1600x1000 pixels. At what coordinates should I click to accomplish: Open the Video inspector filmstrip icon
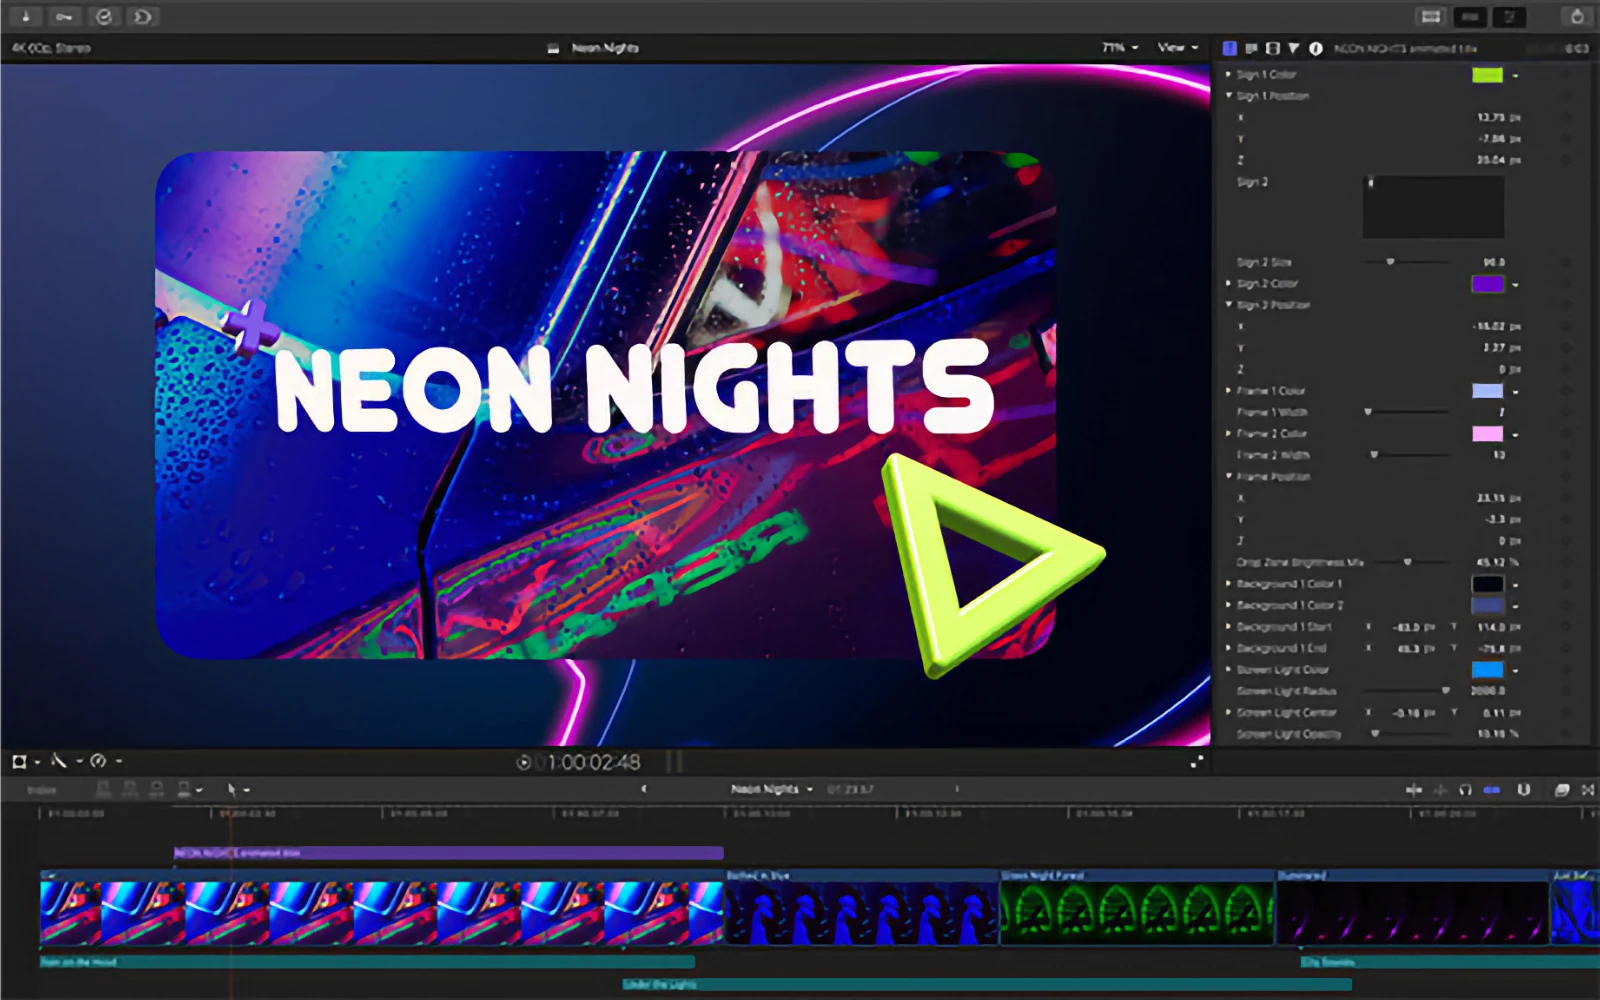1272,48
